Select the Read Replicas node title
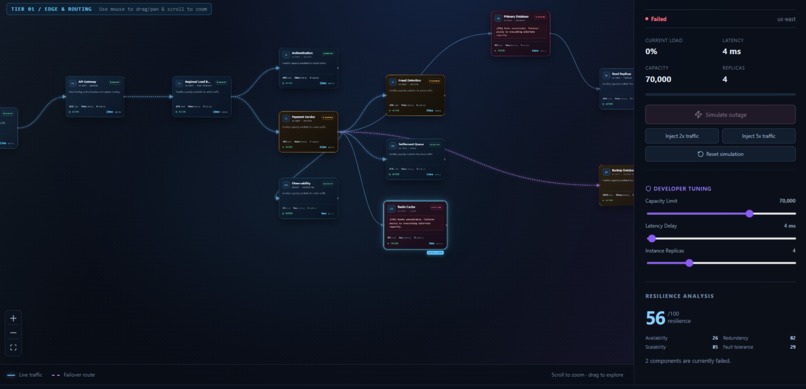This screenshot has height=389, width=806. pyautogui.click(x=621, y=74)
